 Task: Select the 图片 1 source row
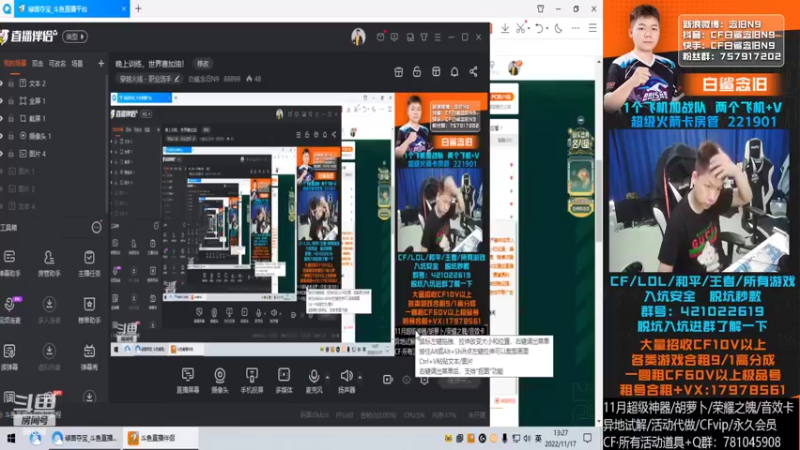tap(53, 171)
